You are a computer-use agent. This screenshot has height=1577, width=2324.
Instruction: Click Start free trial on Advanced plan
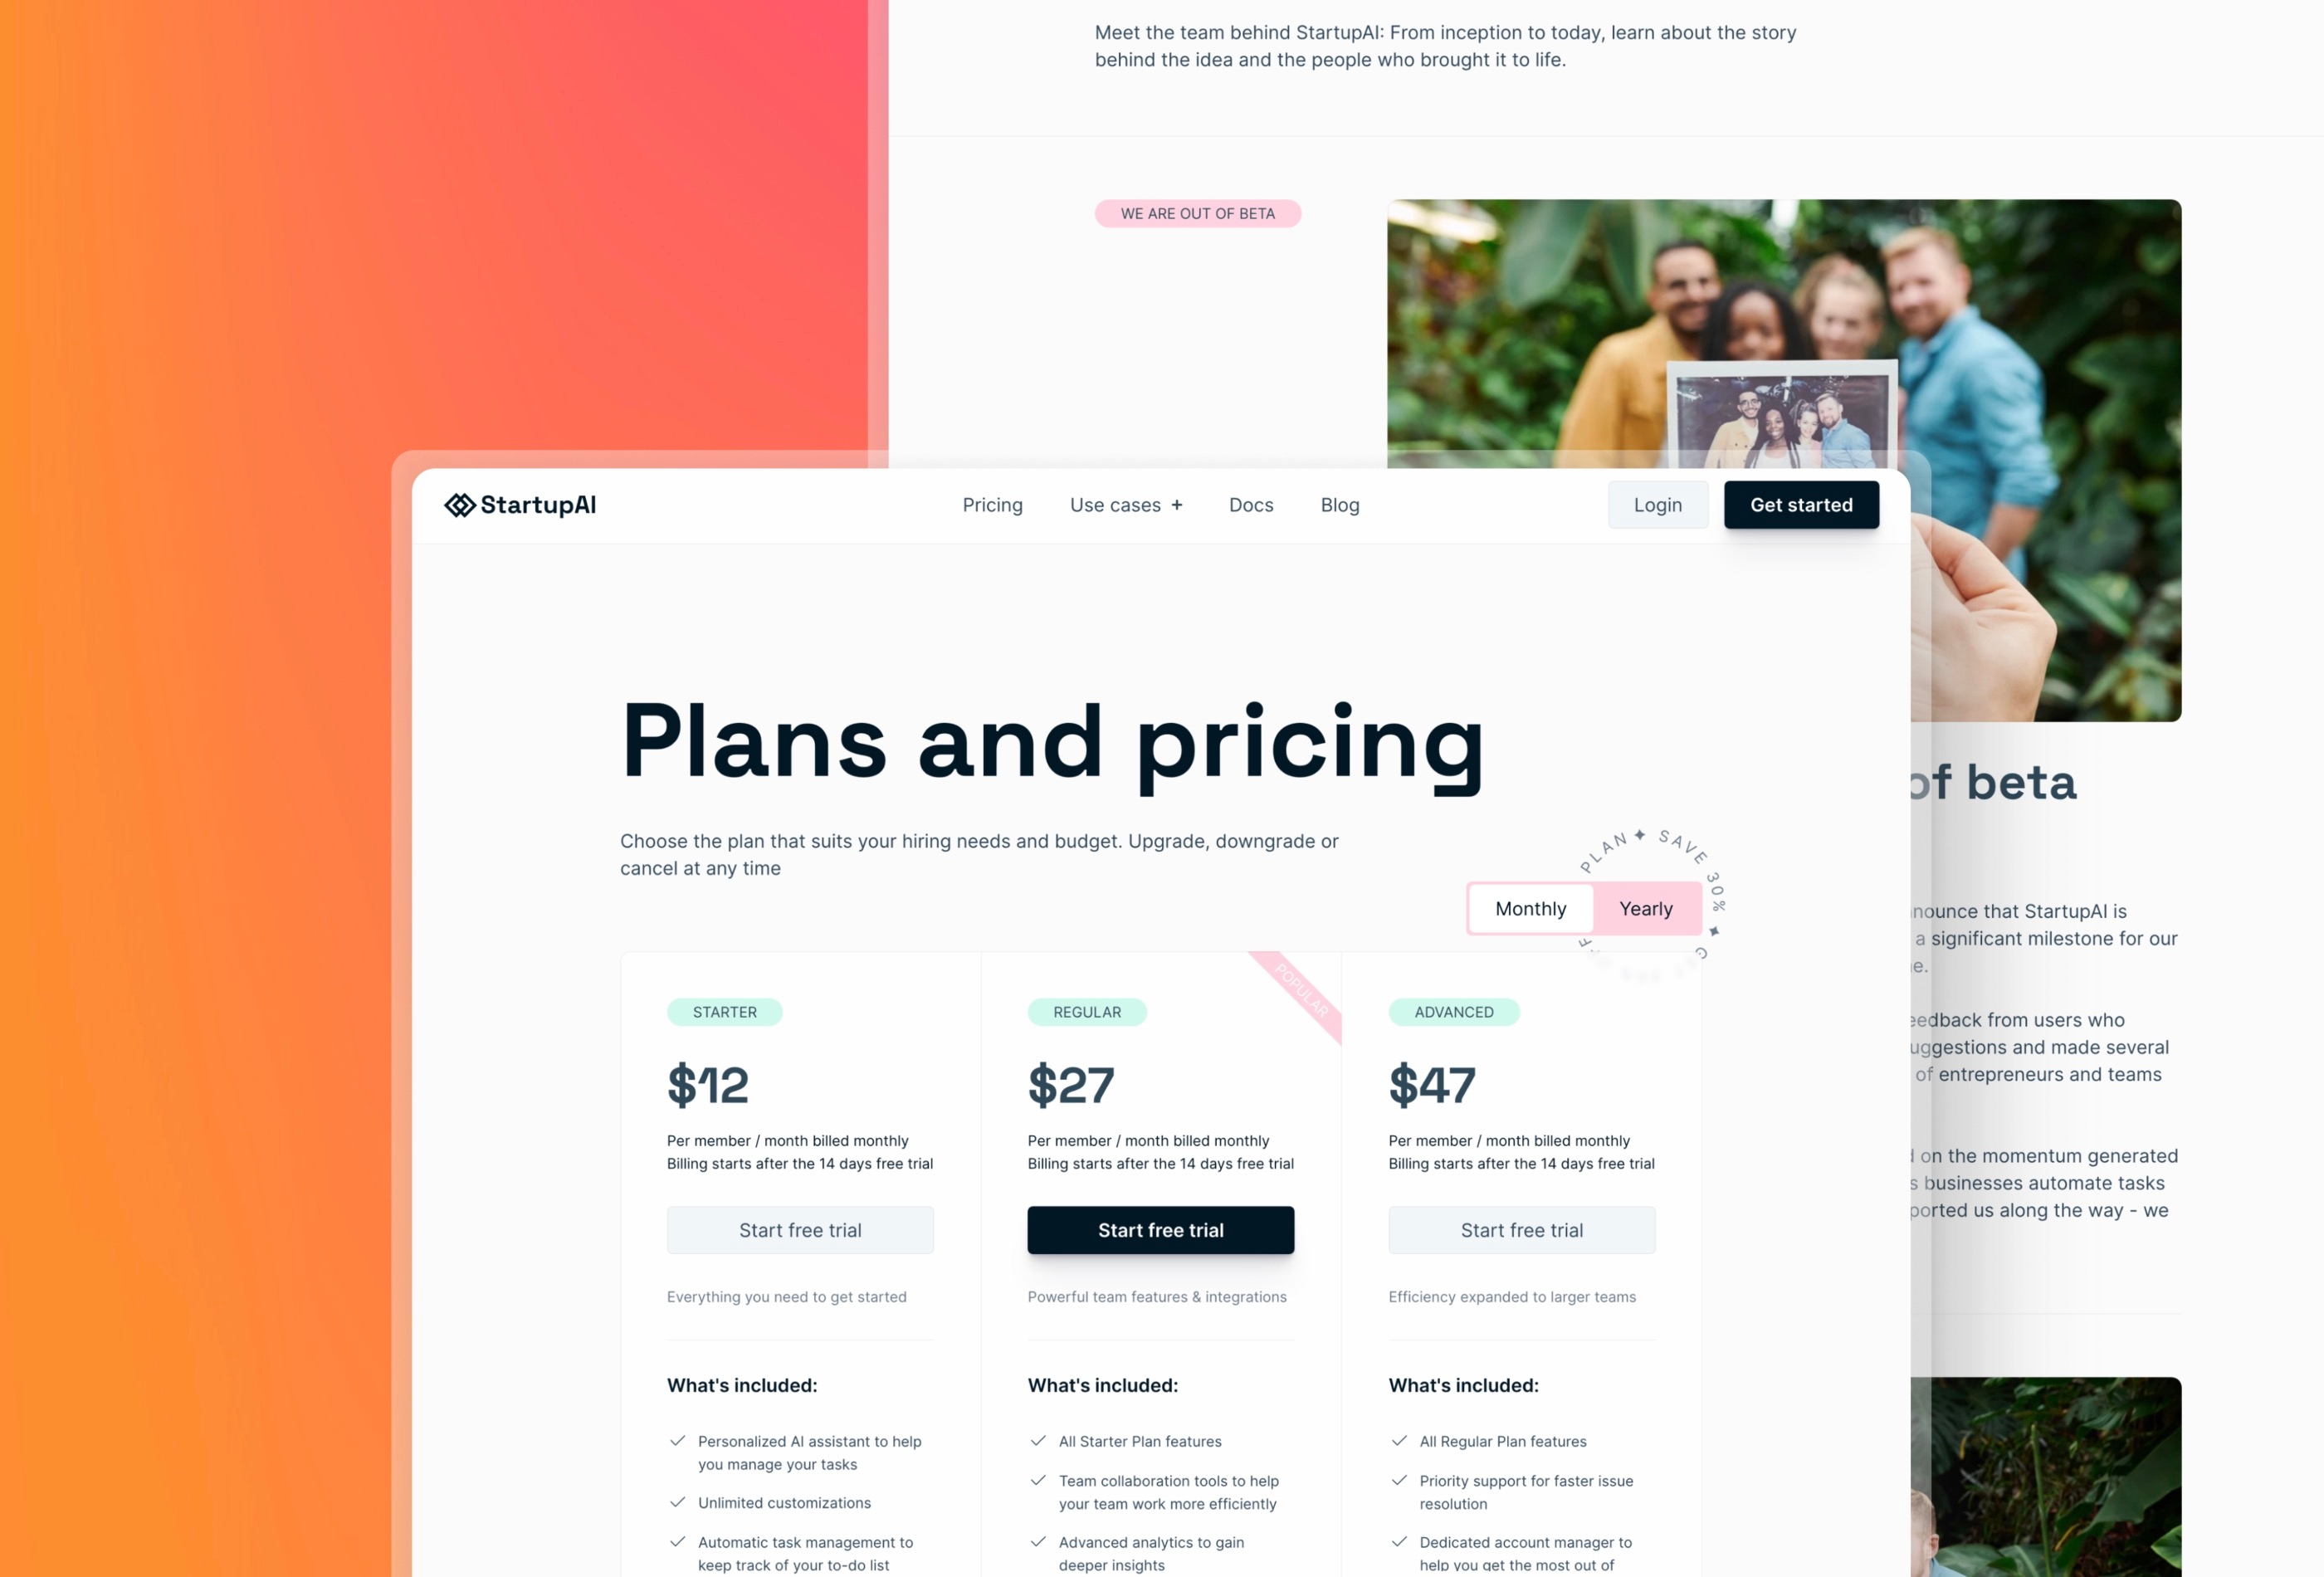[x=1520, y=1230]
